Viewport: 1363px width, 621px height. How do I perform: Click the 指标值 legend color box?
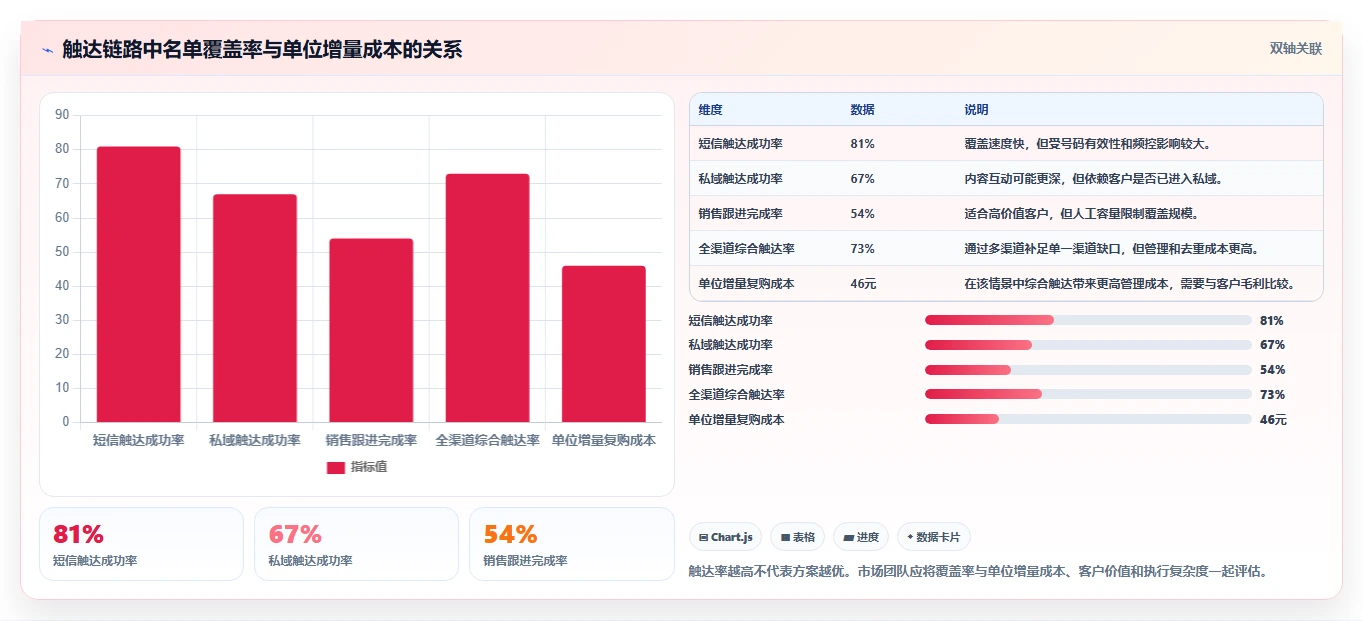(x=336, y=467)
